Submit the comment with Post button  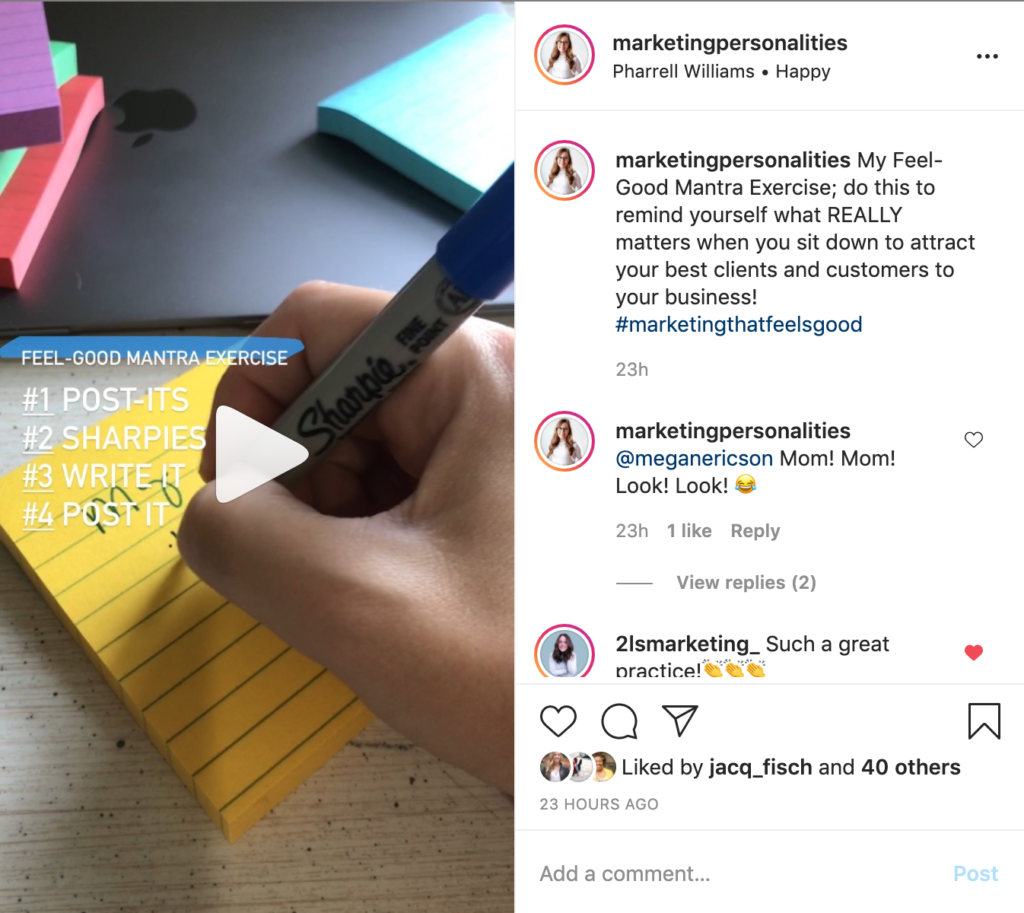[975, 873]
